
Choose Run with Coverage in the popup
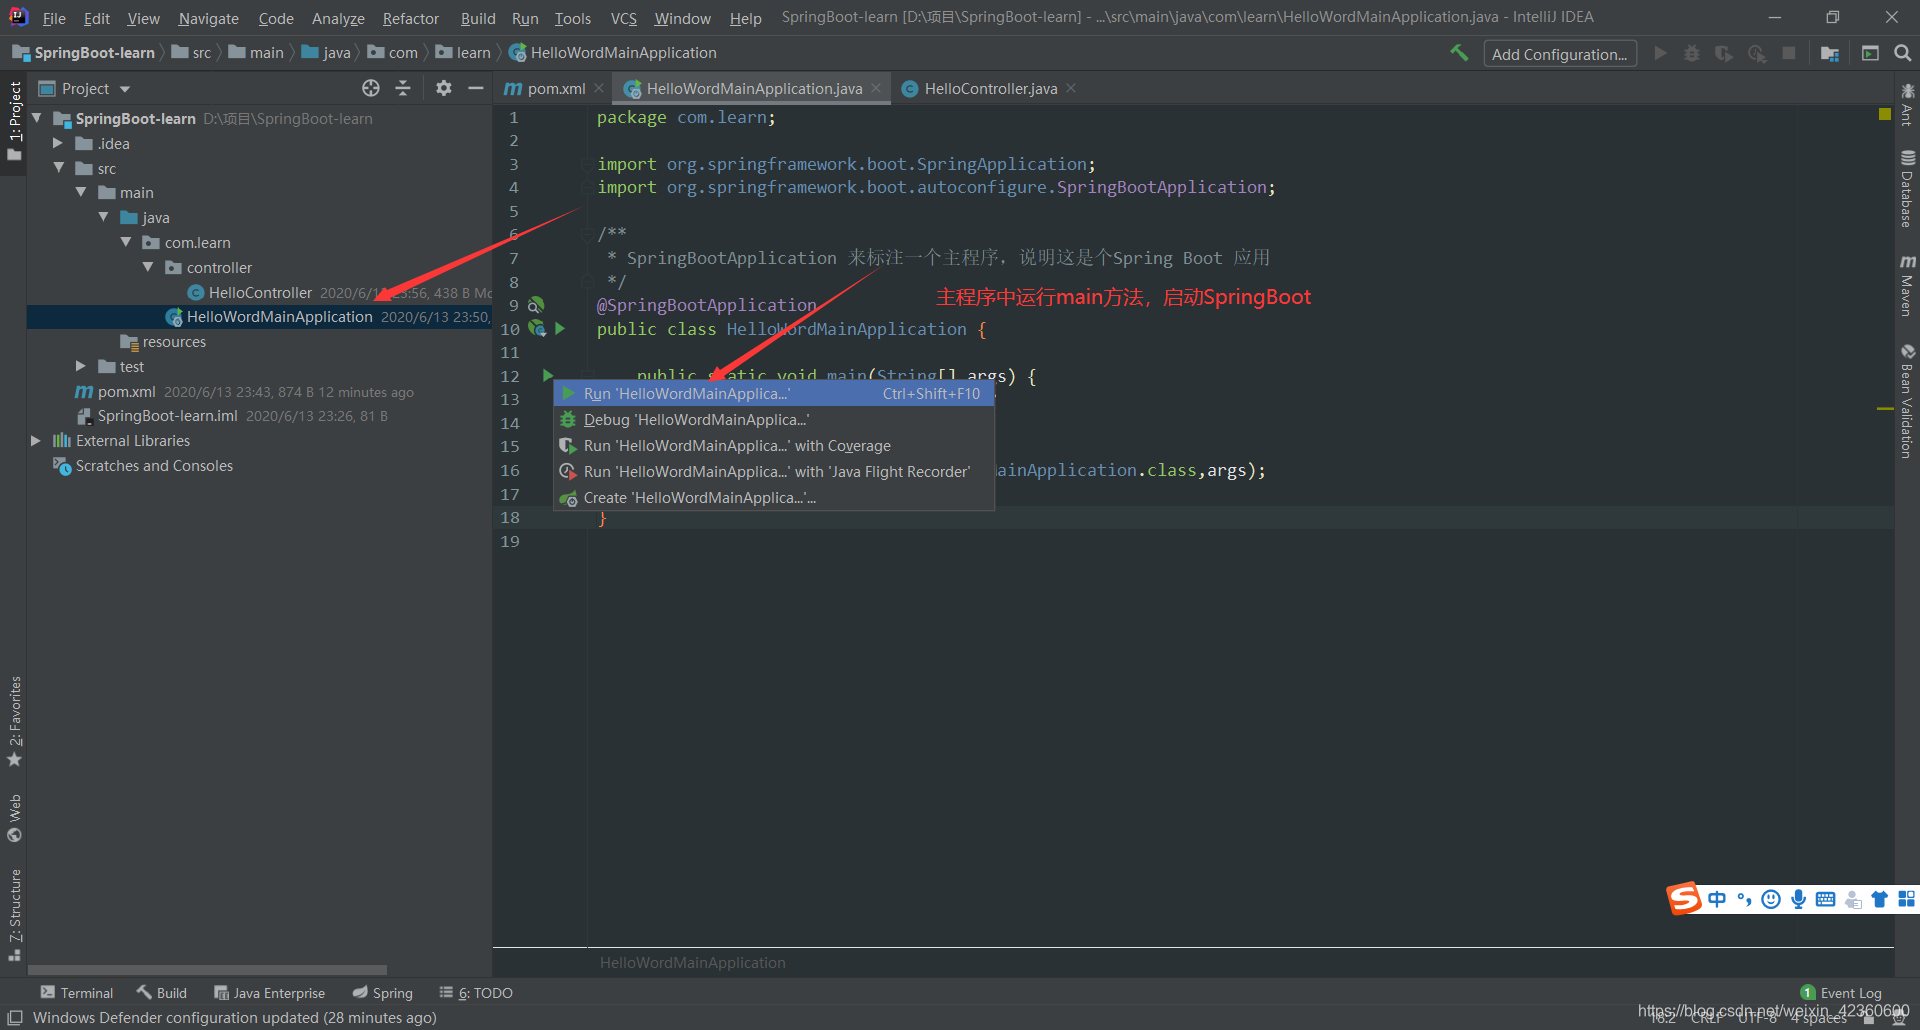point(774,445)
